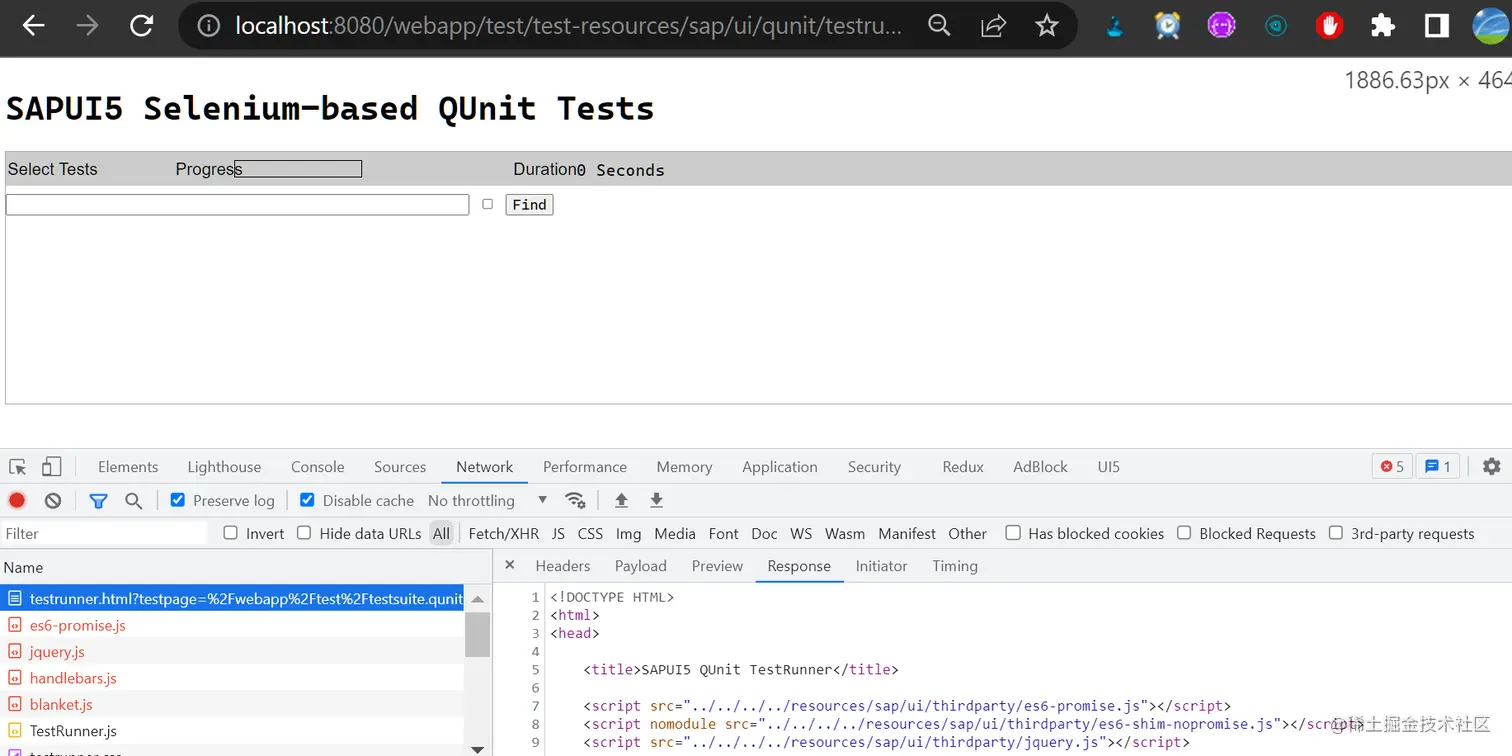Check 3rd-party requests
Screen dimensions: 1512x756
pos(1336,533)
